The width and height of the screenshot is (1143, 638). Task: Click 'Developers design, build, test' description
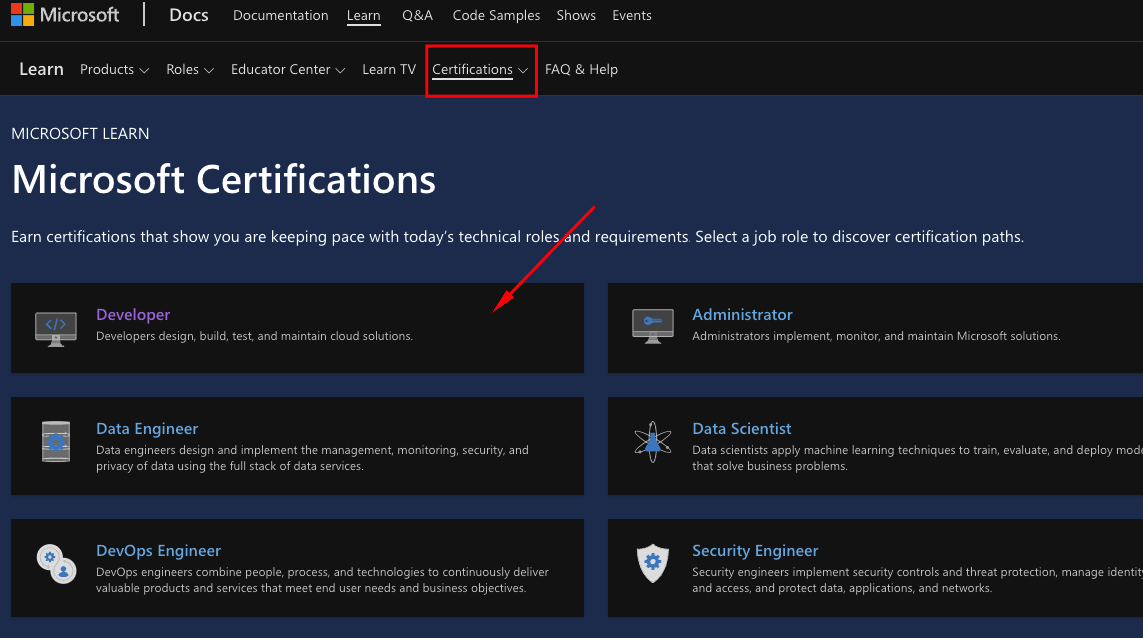coord(254,336)
